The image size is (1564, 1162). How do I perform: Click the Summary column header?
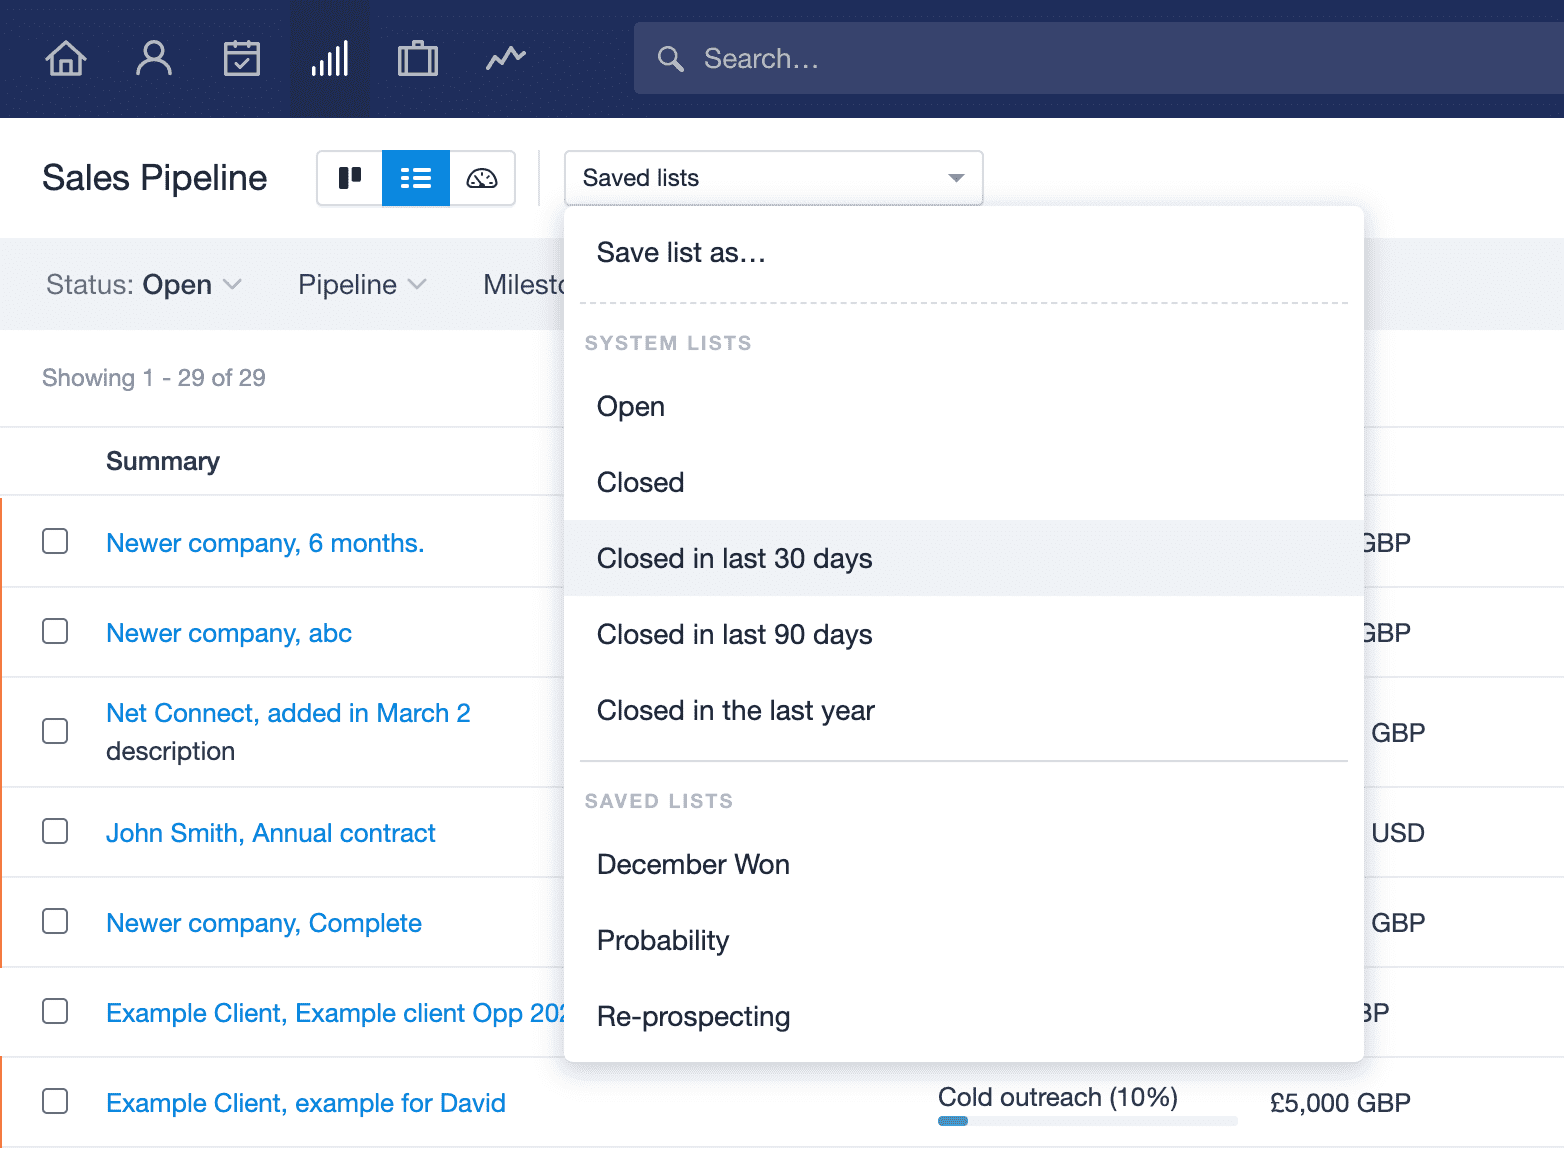pyautogui.click(x=163, y=461)
